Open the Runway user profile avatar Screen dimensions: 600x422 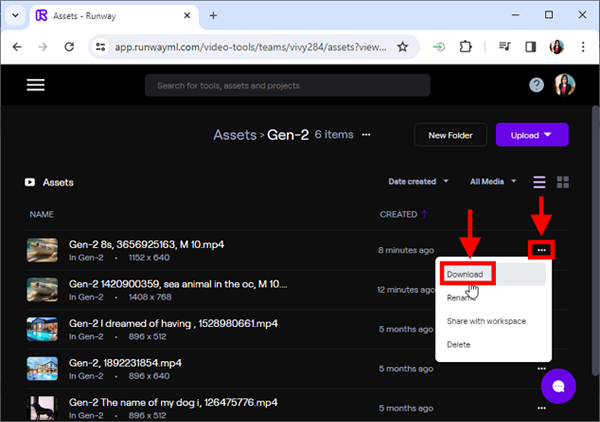click(x=564, y=85)
